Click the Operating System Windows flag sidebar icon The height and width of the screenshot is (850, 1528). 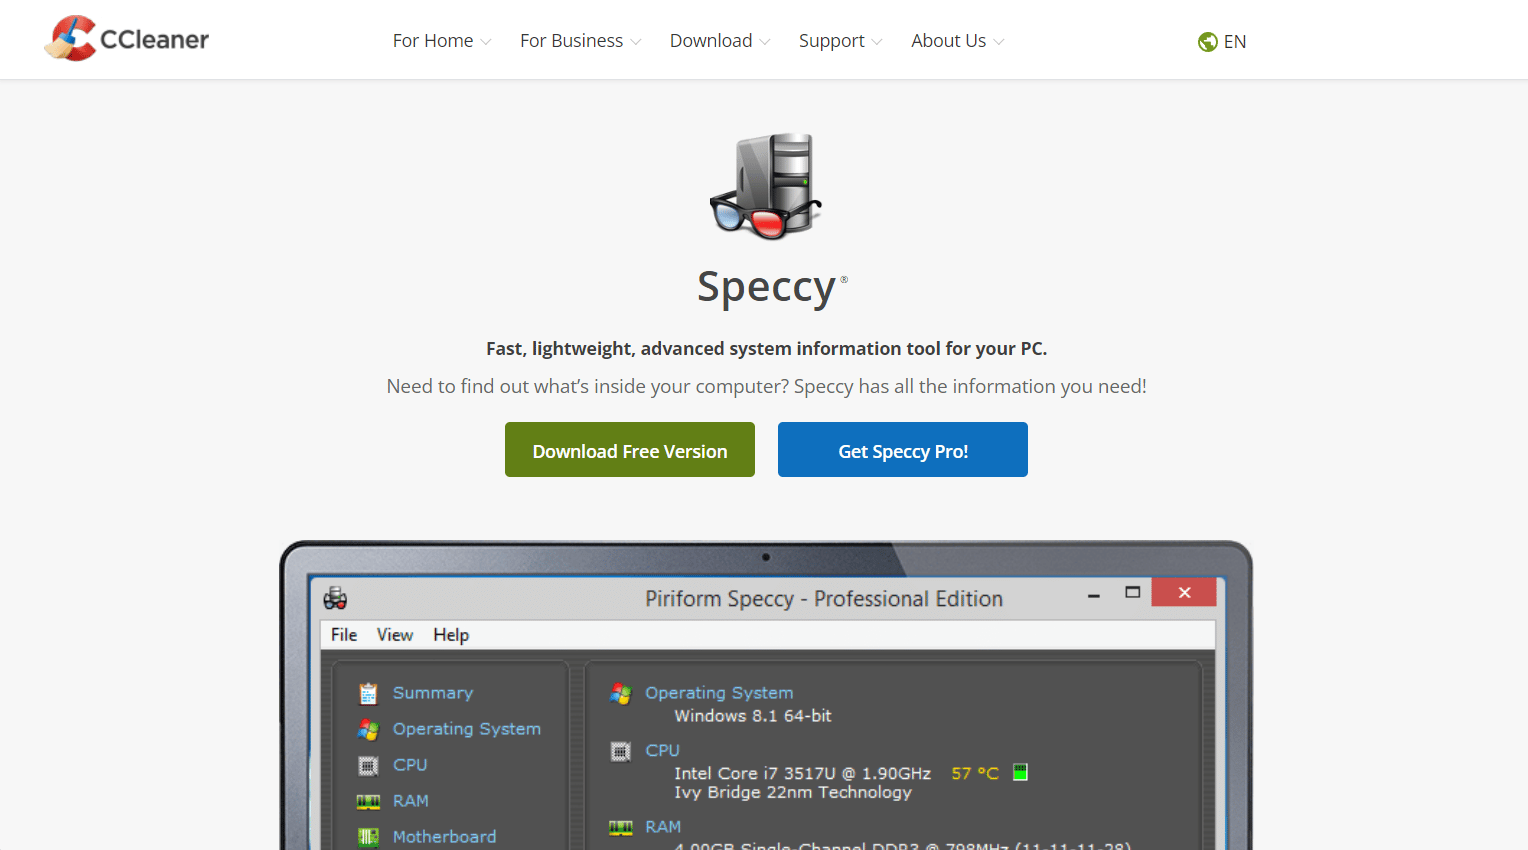coord(368,729)
